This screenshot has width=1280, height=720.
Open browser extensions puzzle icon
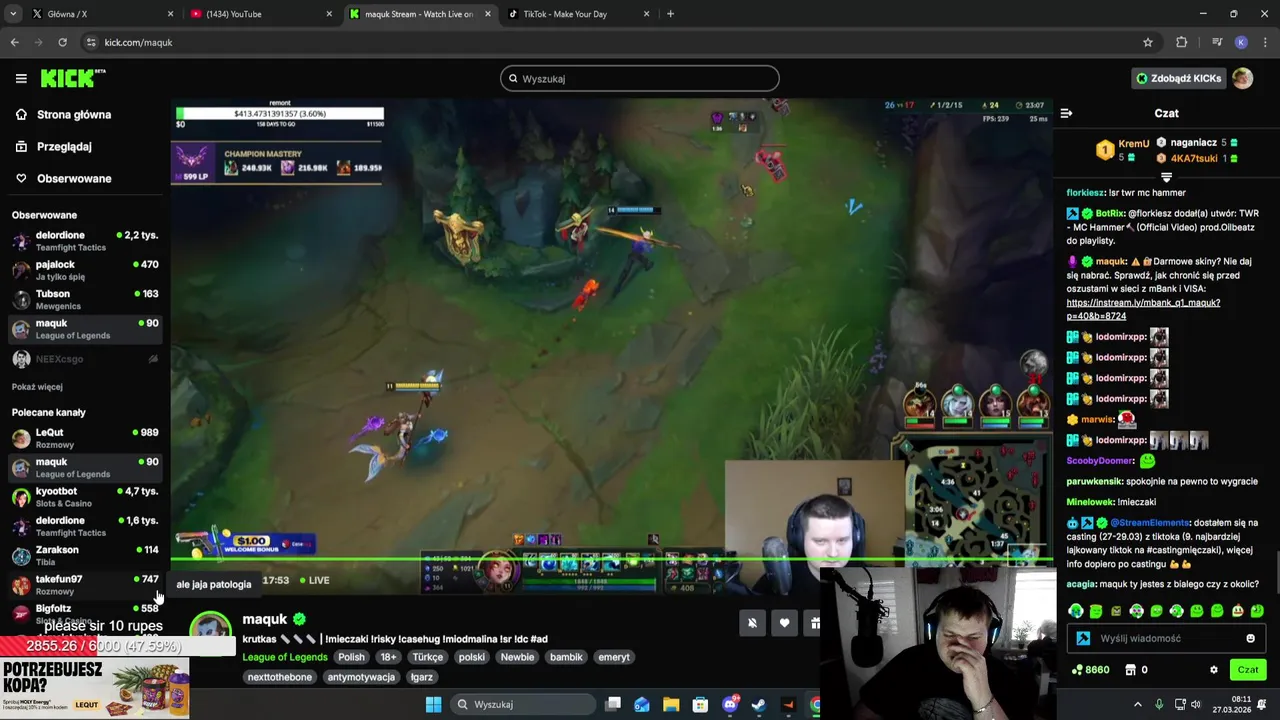(1182, 42)
